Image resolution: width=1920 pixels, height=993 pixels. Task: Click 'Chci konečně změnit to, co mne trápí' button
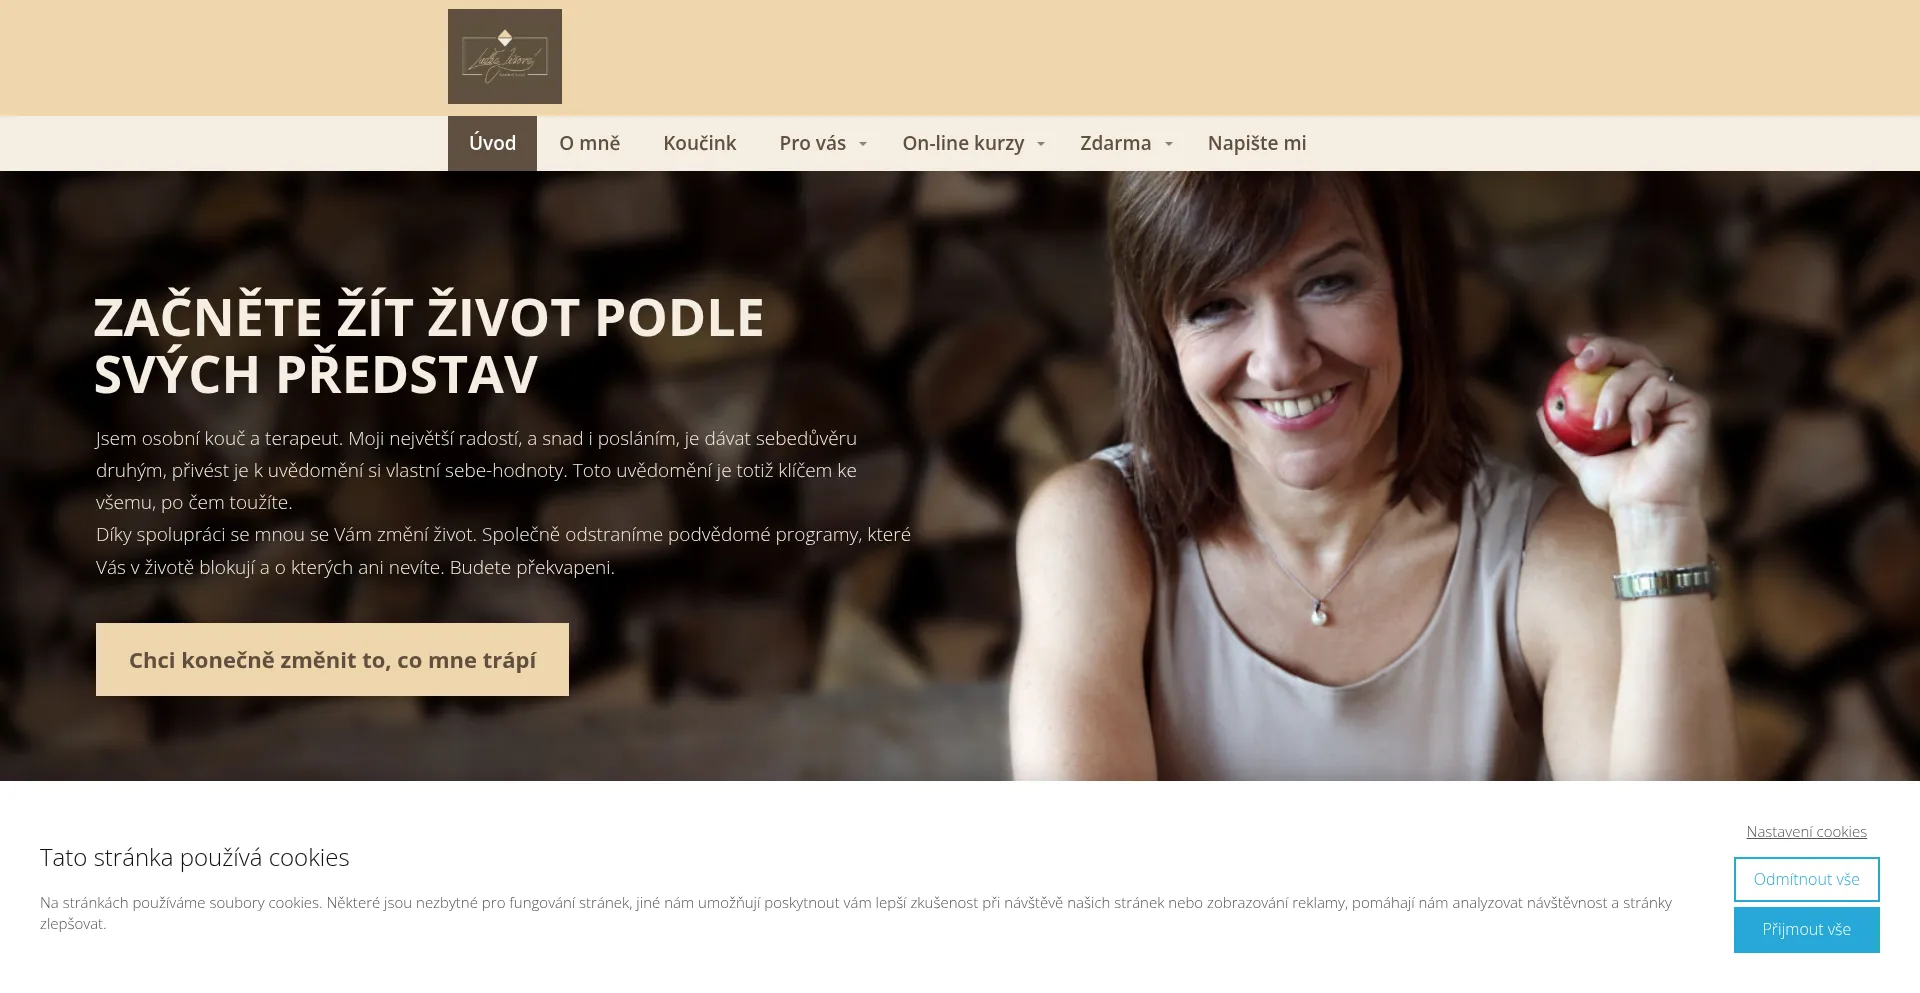tap(332, 659)
